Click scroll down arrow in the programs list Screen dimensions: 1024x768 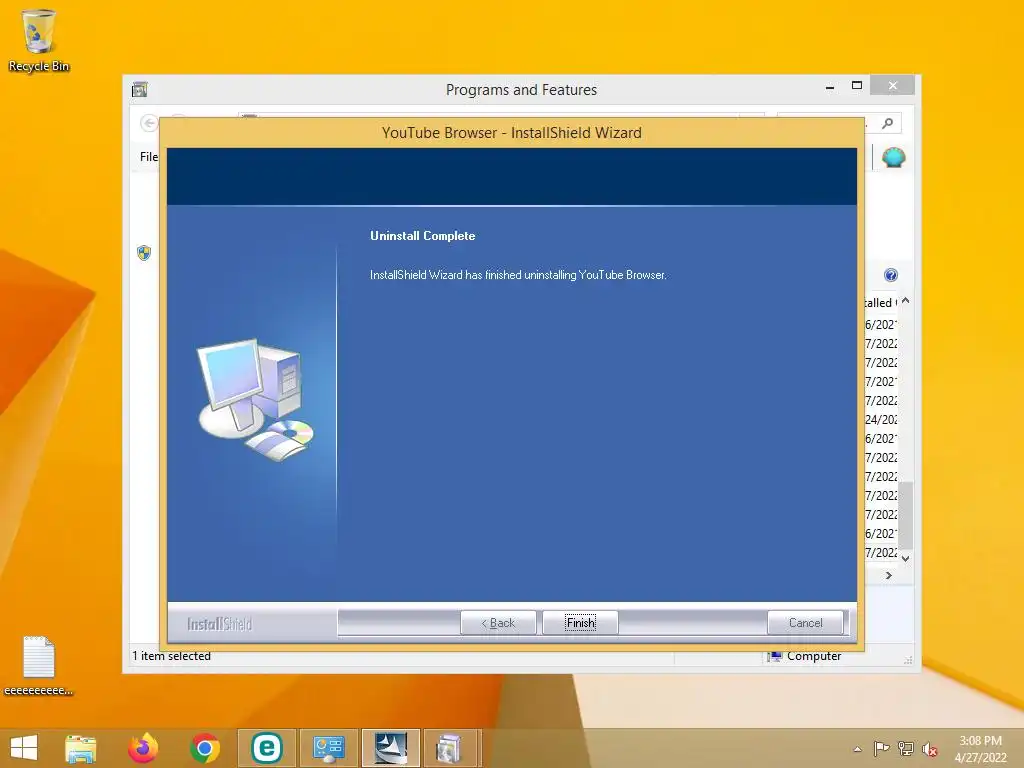coord(906,558)
